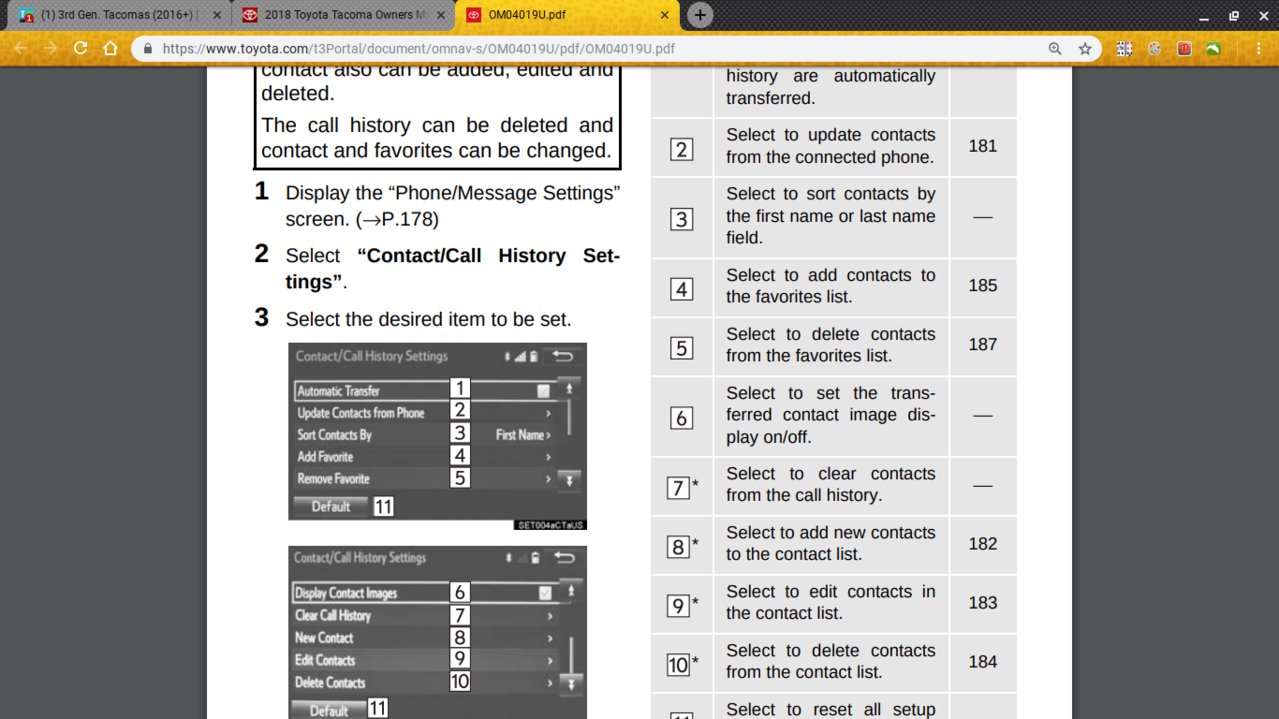Viewport: 1279px width, 719px height.
Task: Click 'Select the desired item to be set.'
Action: [x=428, y=320]
